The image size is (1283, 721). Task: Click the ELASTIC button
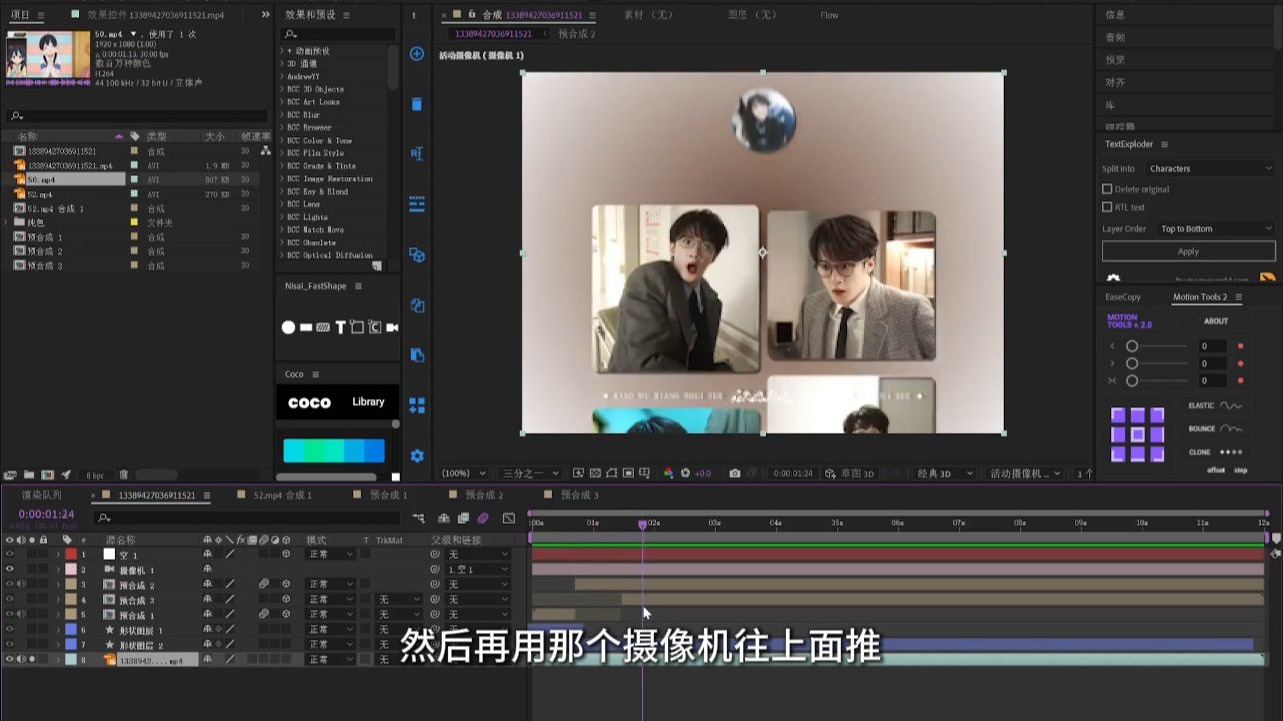[1215, 406]
